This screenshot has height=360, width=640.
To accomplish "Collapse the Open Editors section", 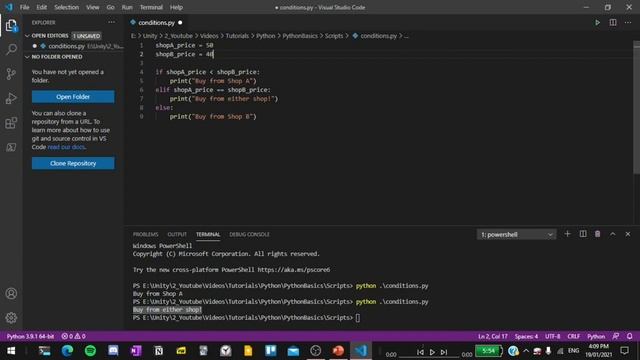I will tap(27, 36).
